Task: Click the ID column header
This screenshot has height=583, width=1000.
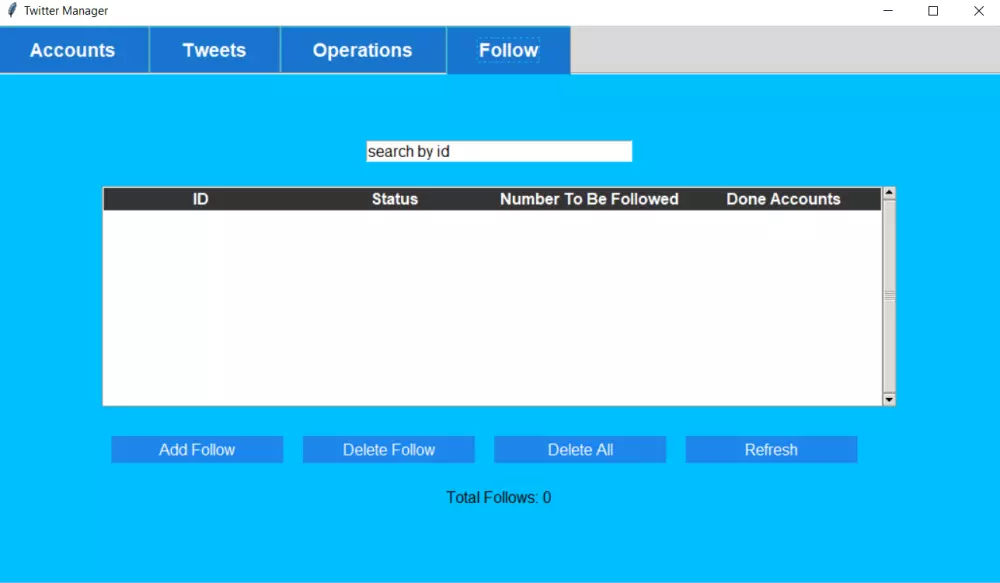Action: click(x=201, y=199)
